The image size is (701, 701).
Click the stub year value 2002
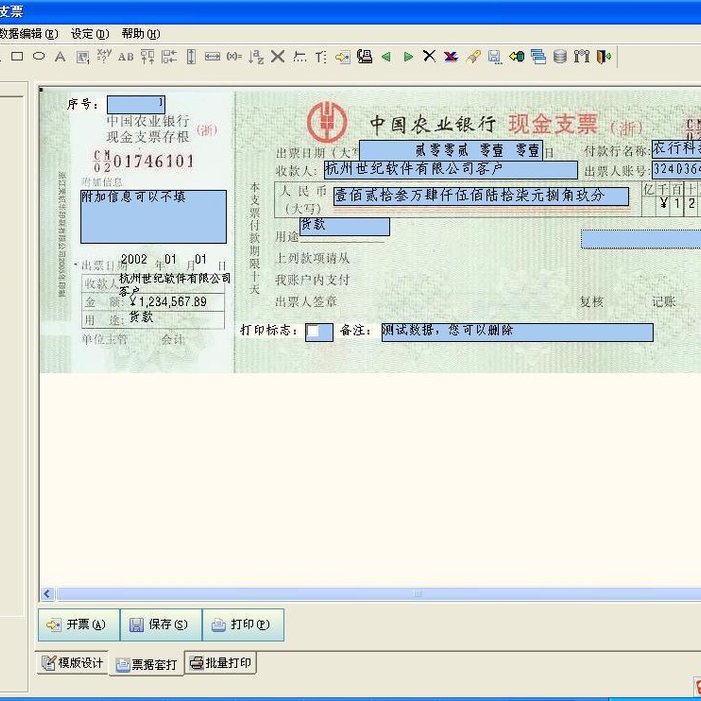tap(134, 259)
